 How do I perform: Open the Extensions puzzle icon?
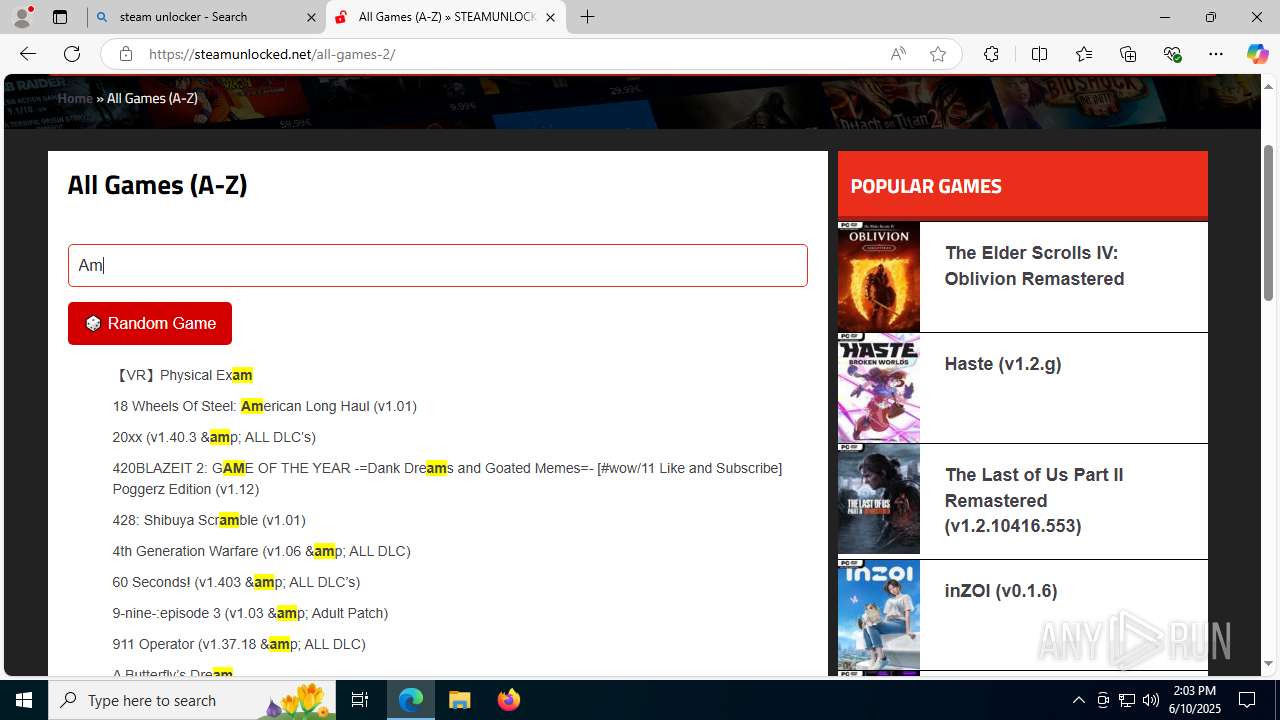pyautogui.click(x=991, y=54)
